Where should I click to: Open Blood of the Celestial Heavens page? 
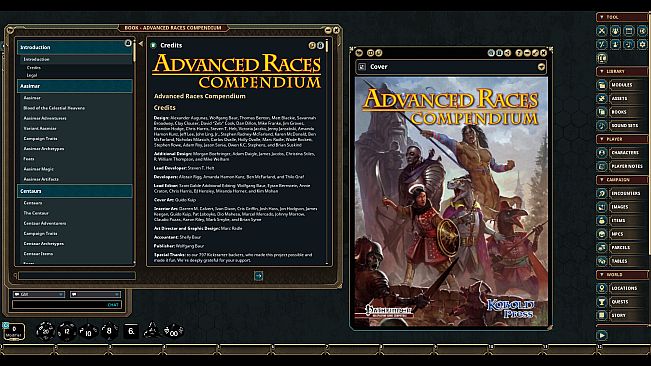pos(54,108)
